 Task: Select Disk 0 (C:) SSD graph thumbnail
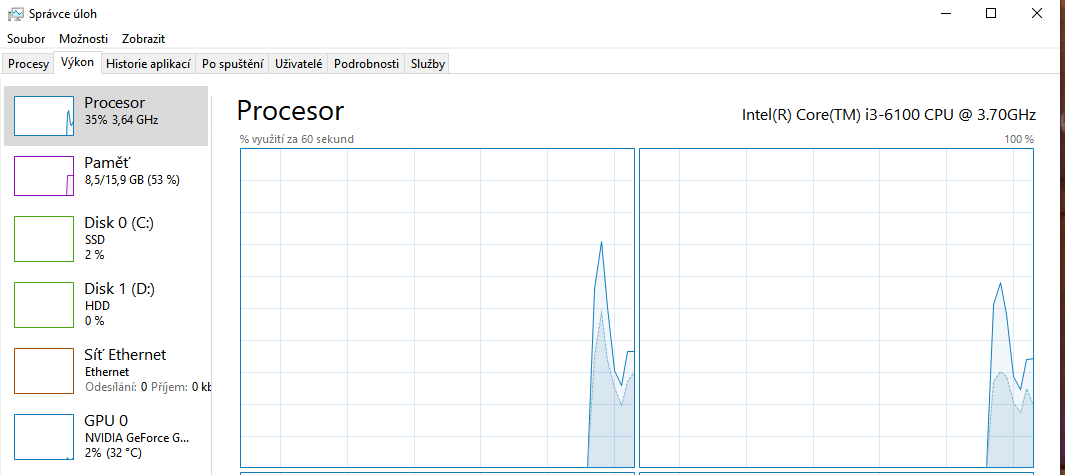[x=44, y=238]
